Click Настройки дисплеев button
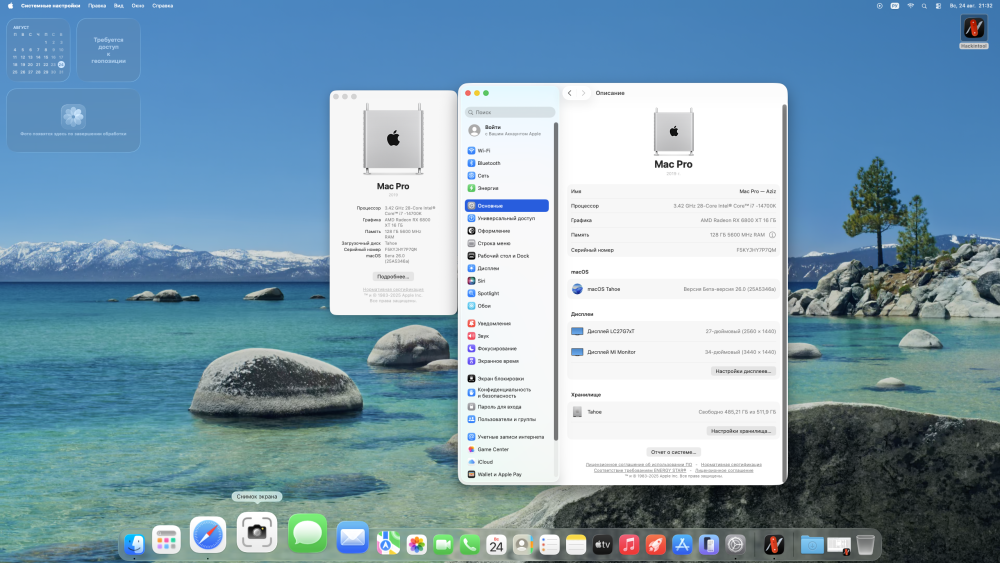Viewport: 1000px width, 563px height. [743, 371]
